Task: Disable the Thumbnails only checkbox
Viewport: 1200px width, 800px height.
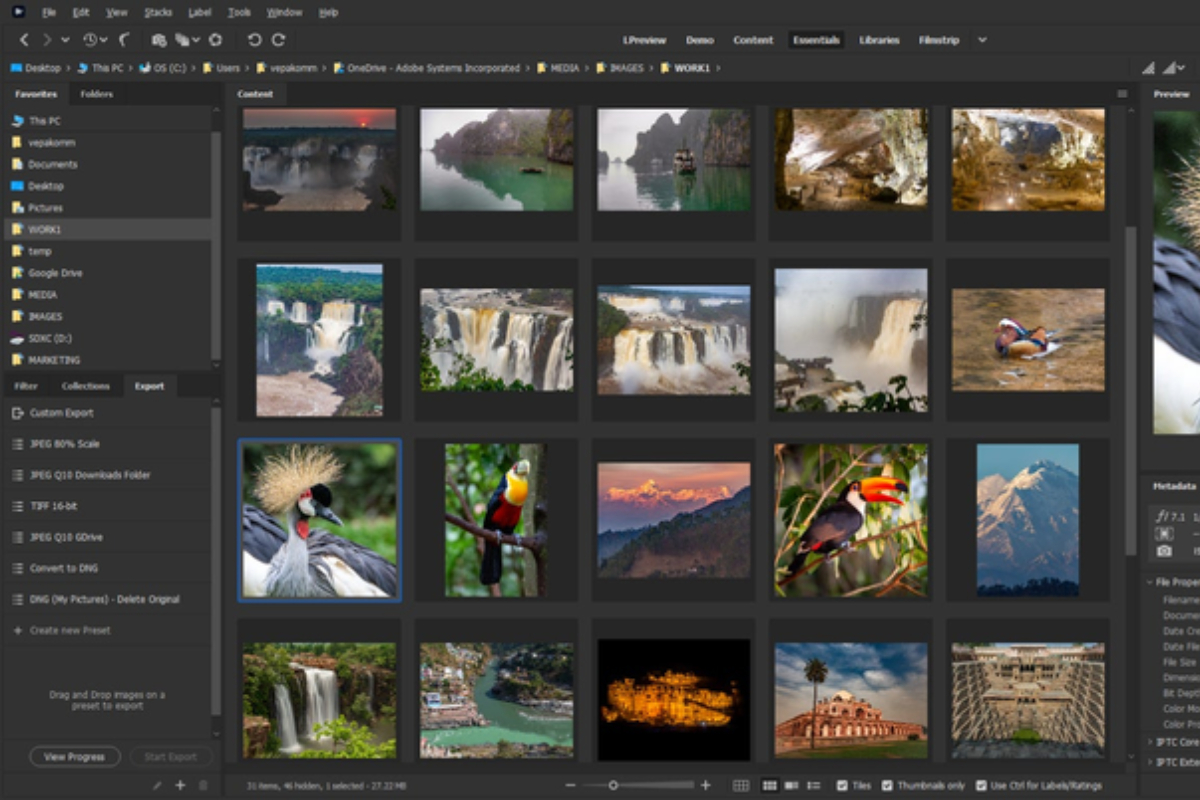Action: pyautogui.click(x=886, y=785)
